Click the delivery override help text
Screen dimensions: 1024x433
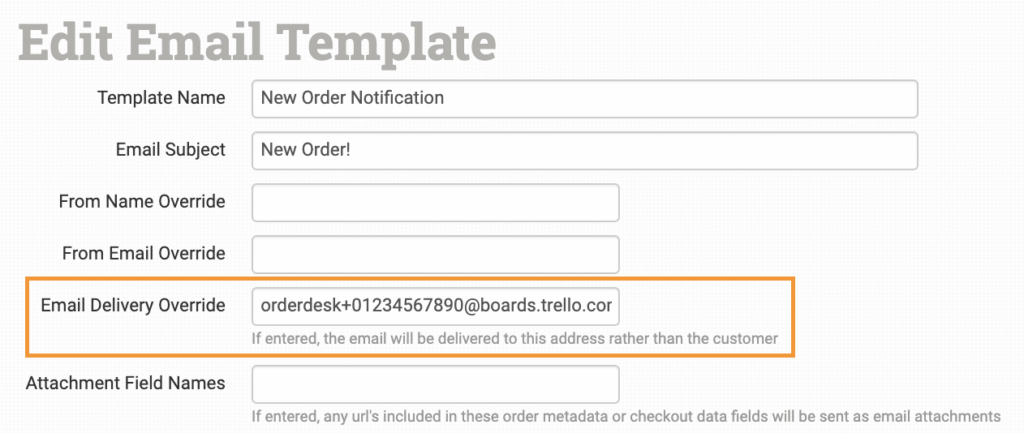tap(514, 338)
